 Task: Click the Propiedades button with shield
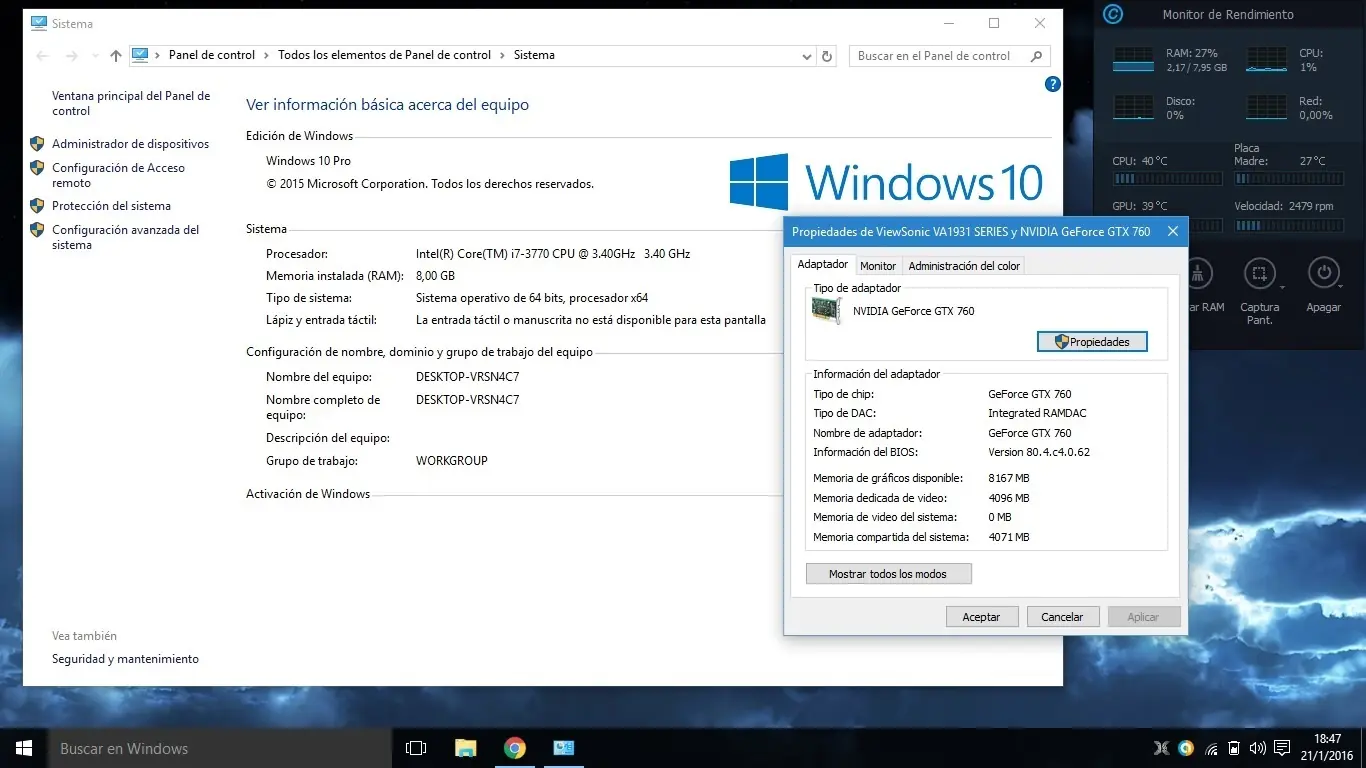pyautogui.click(x=1092, y=342)
